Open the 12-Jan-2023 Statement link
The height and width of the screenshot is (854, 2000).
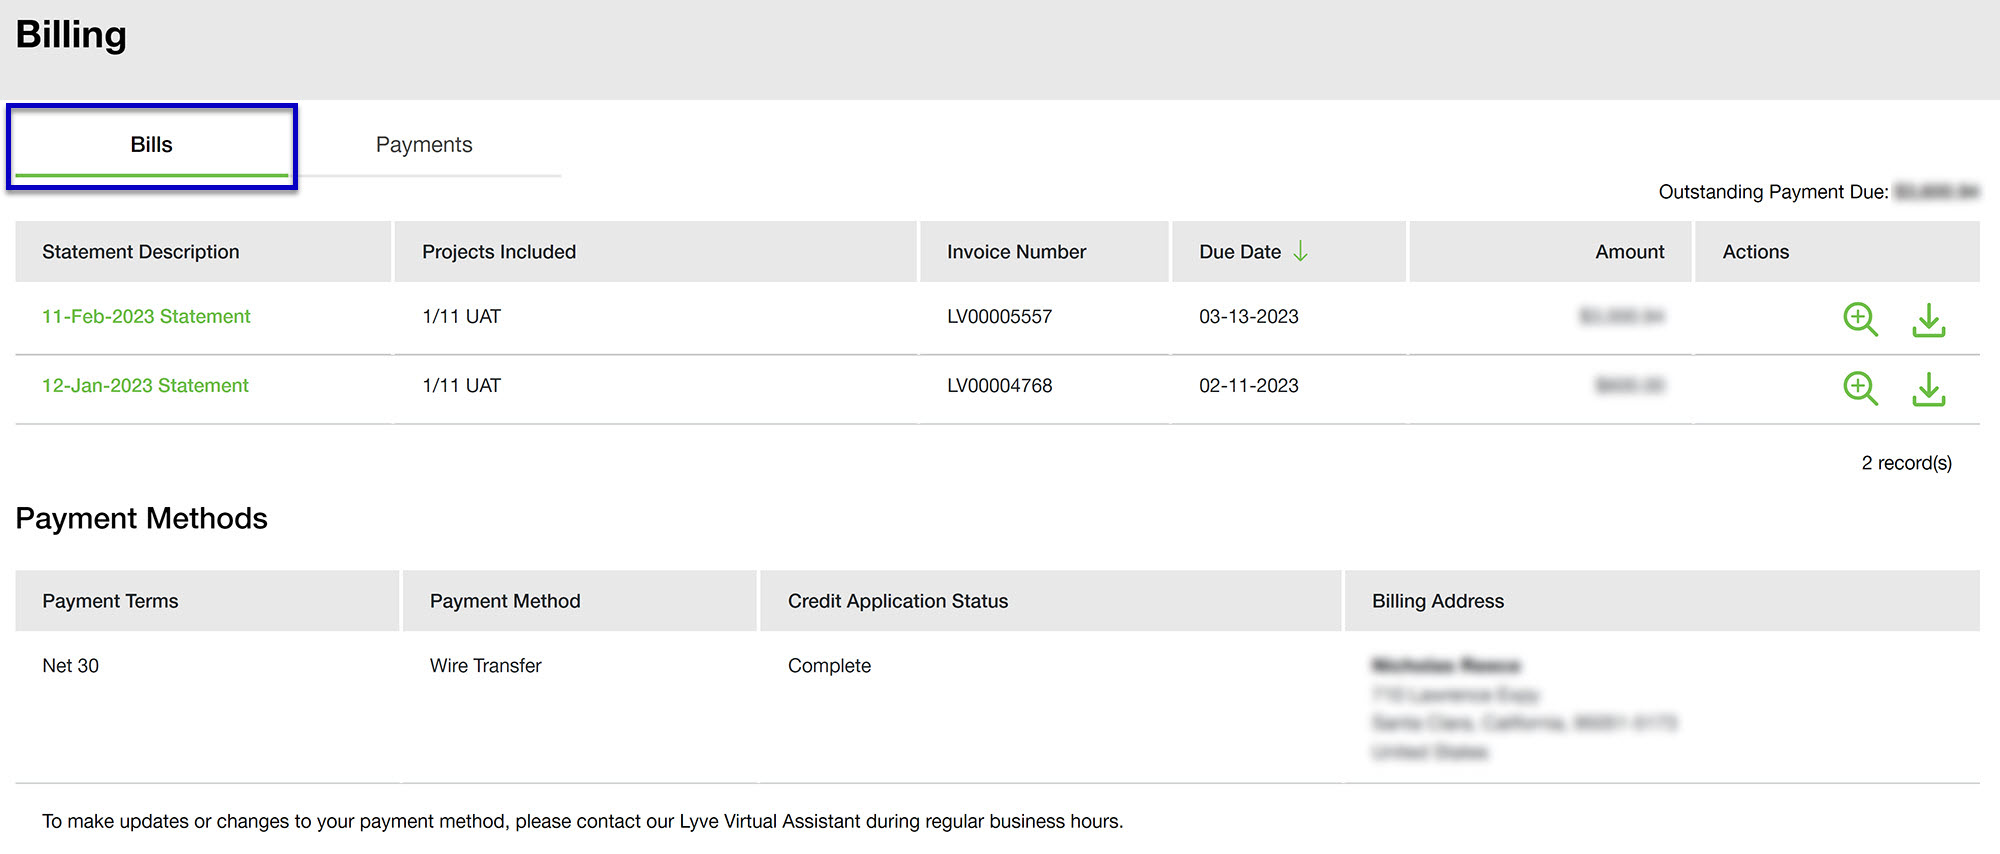click(x=145, y=386)
